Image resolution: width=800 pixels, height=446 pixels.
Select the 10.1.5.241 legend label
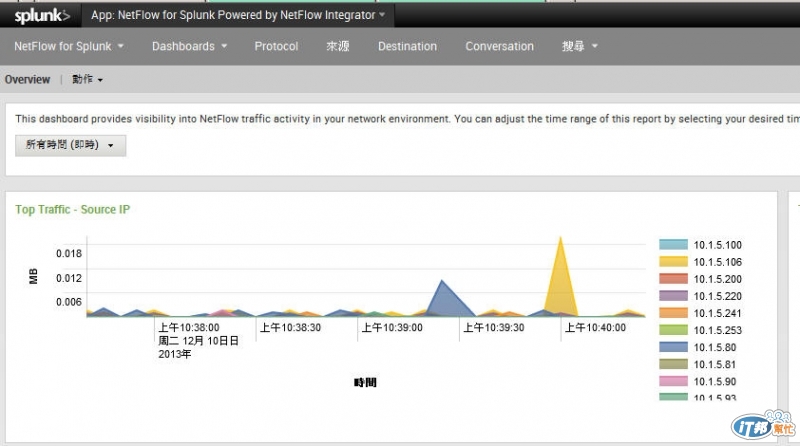(717, 313)
